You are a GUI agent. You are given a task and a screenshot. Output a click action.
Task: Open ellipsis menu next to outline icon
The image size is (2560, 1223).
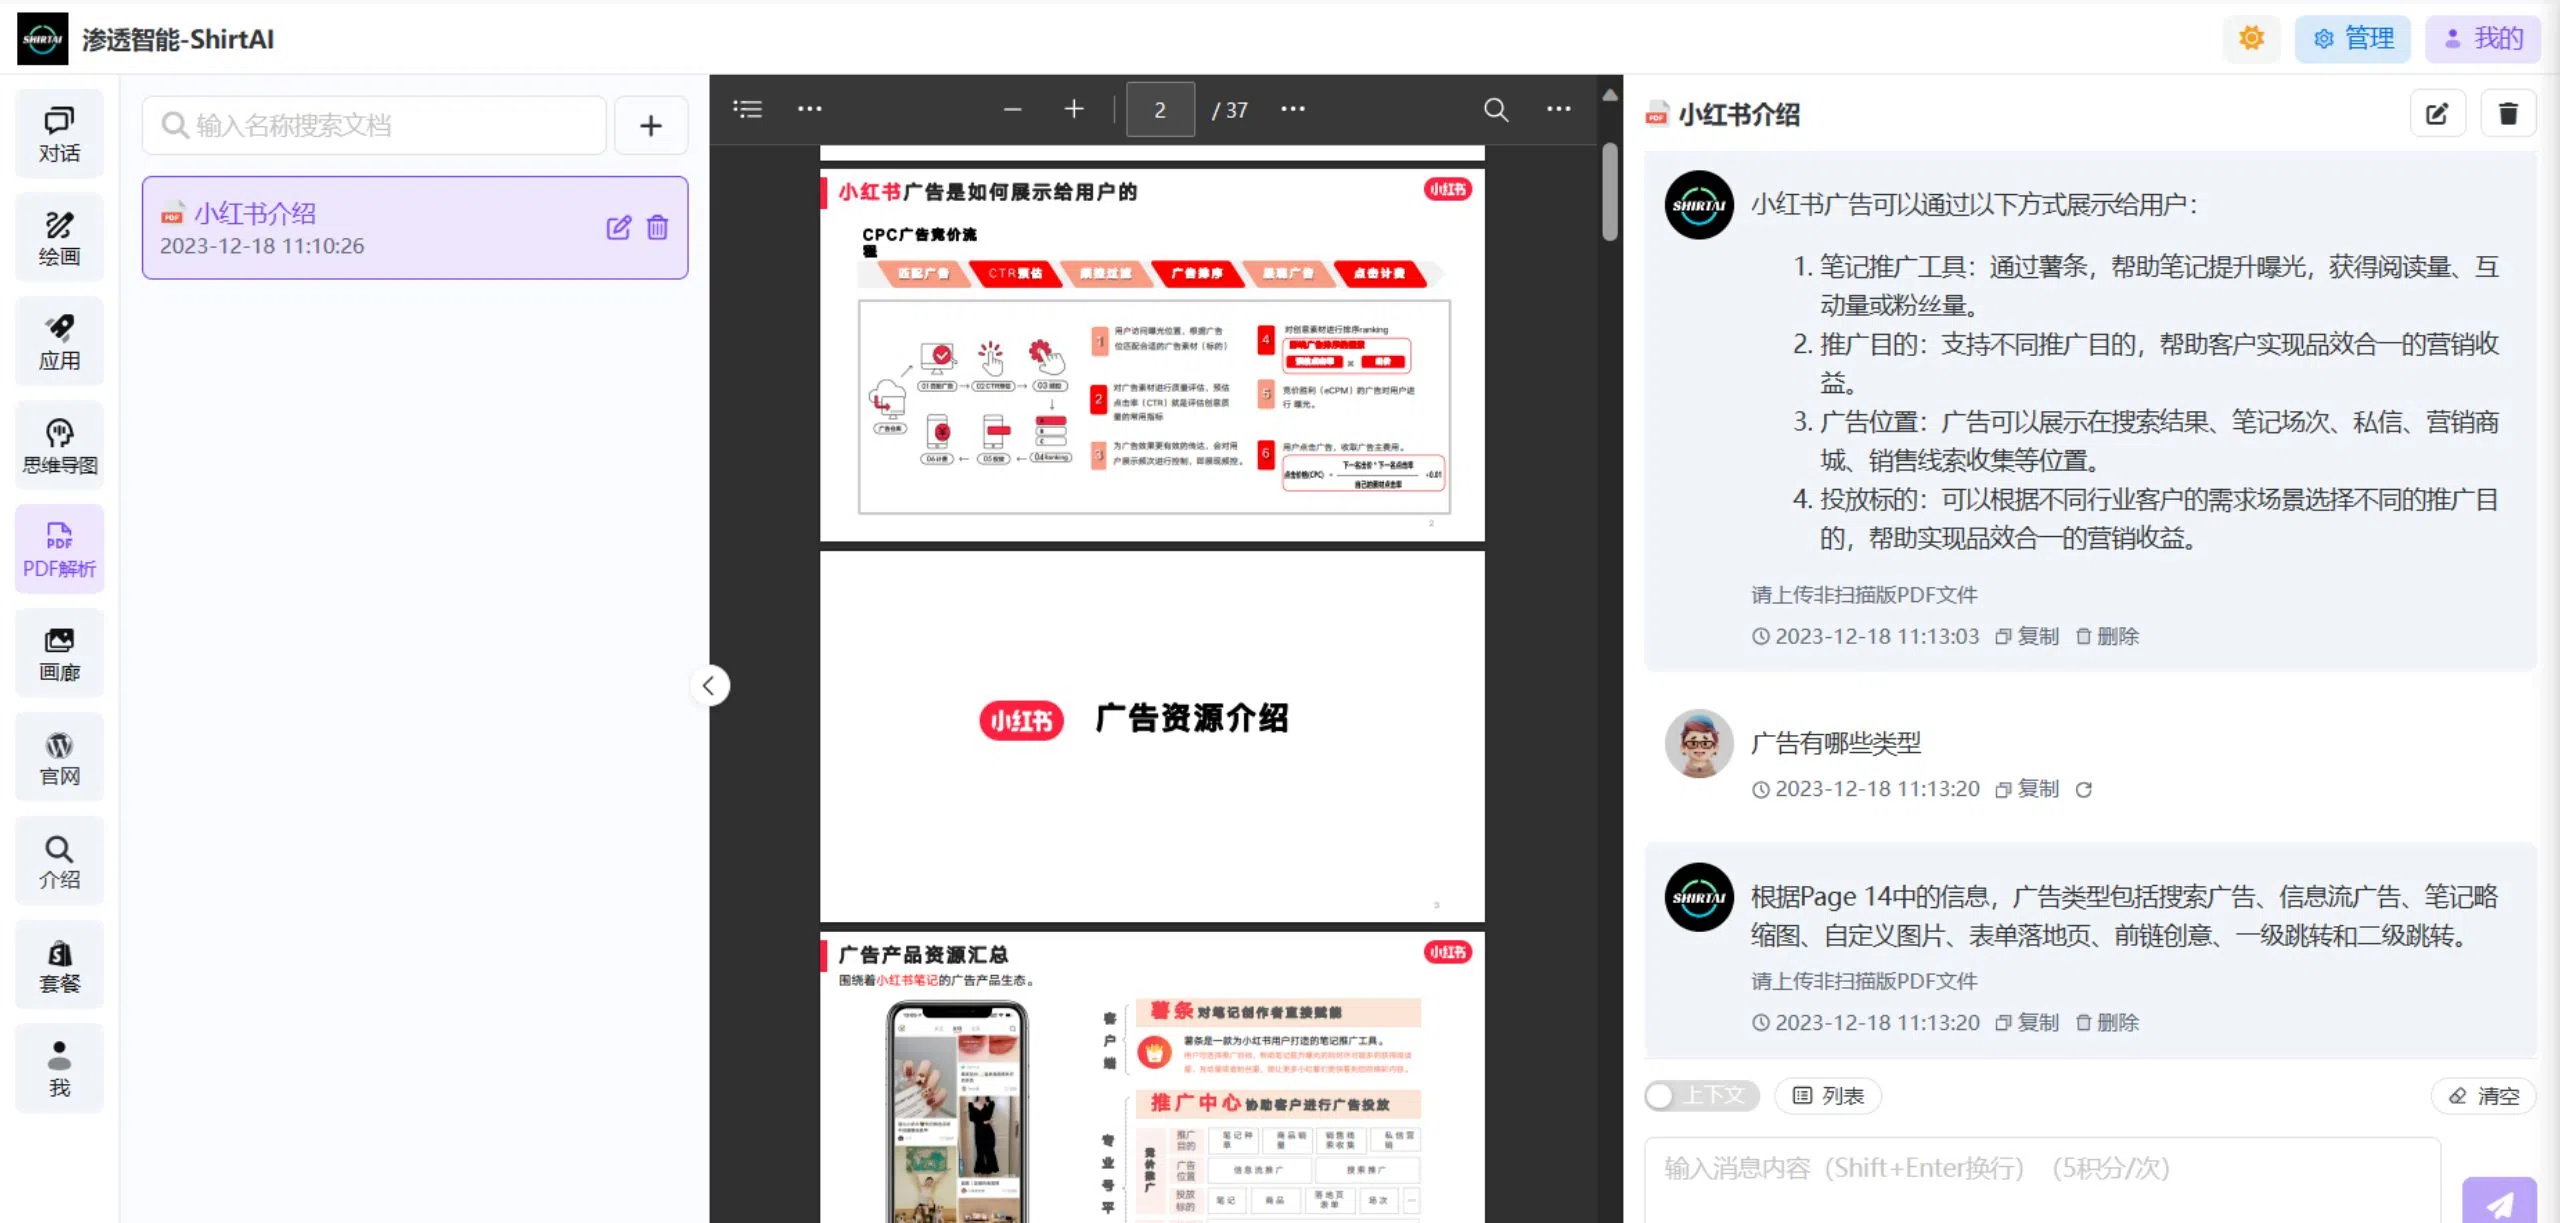pos(809,109)
